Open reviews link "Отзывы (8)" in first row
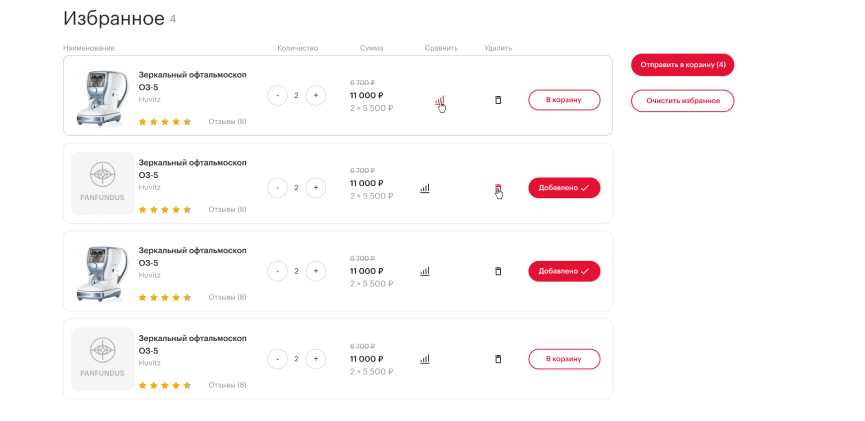This screenshot has height=421, width=865. coord(227,122)
